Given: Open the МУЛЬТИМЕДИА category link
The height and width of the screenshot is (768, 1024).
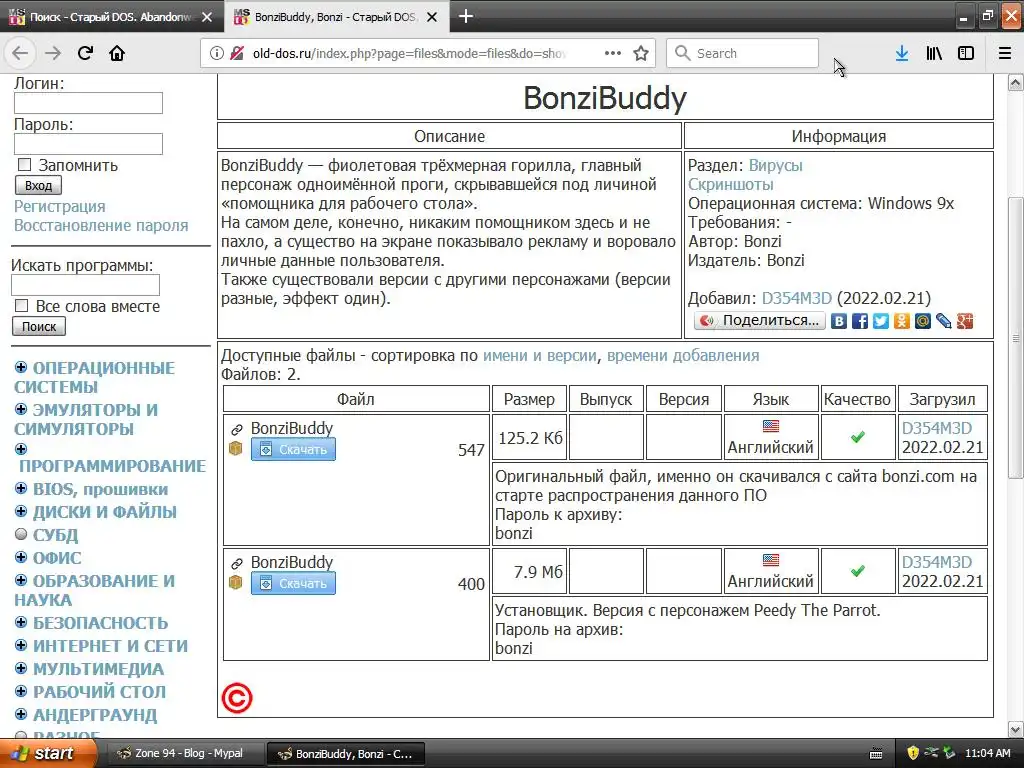Looking at the screenshot, I should point(99,669).
